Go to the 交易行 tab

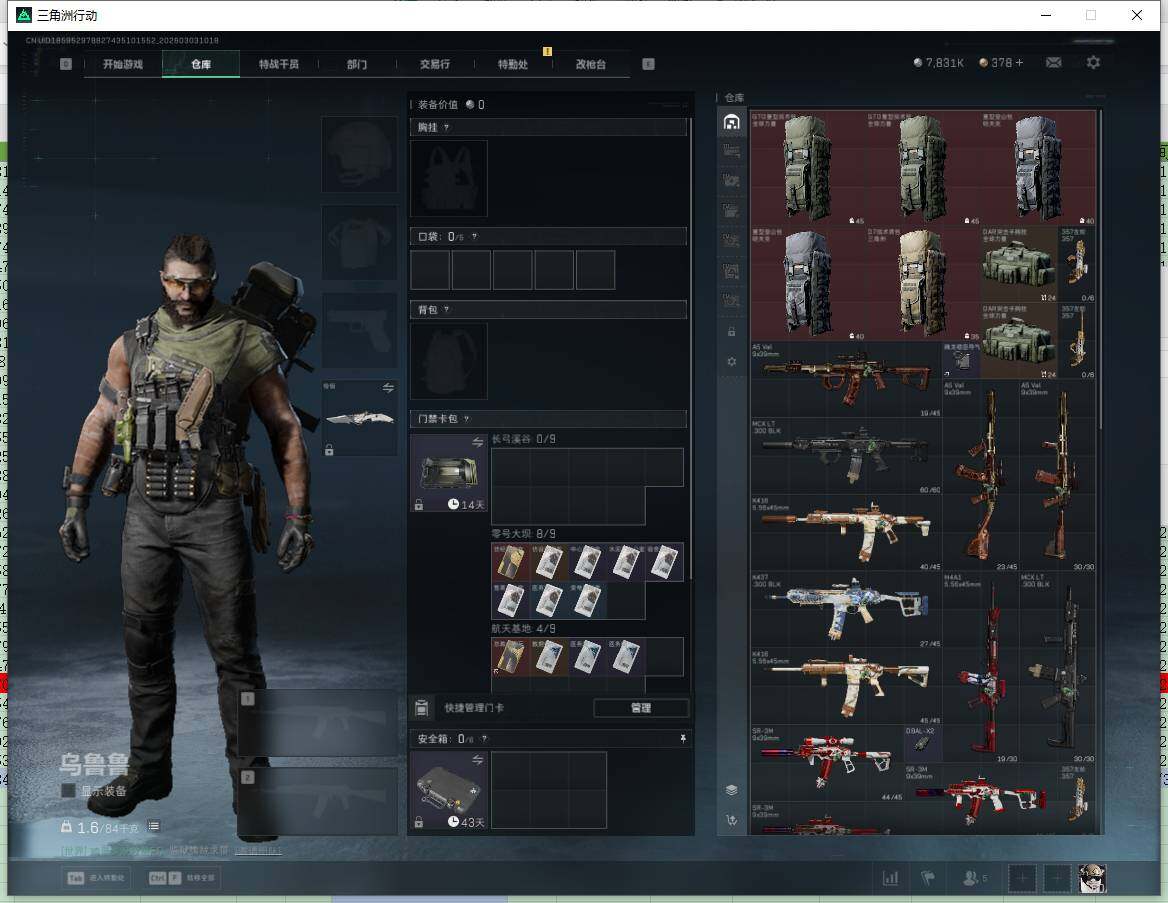434,64
